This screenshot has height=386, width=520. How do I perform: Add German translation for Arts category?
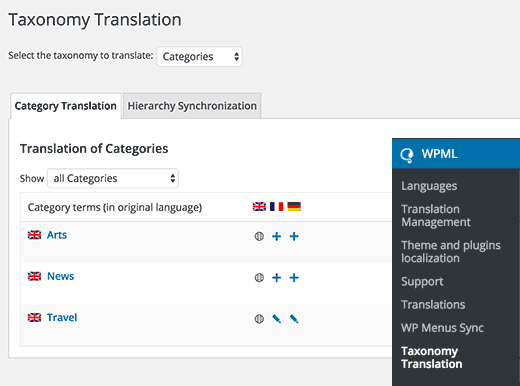click(294, 236)
